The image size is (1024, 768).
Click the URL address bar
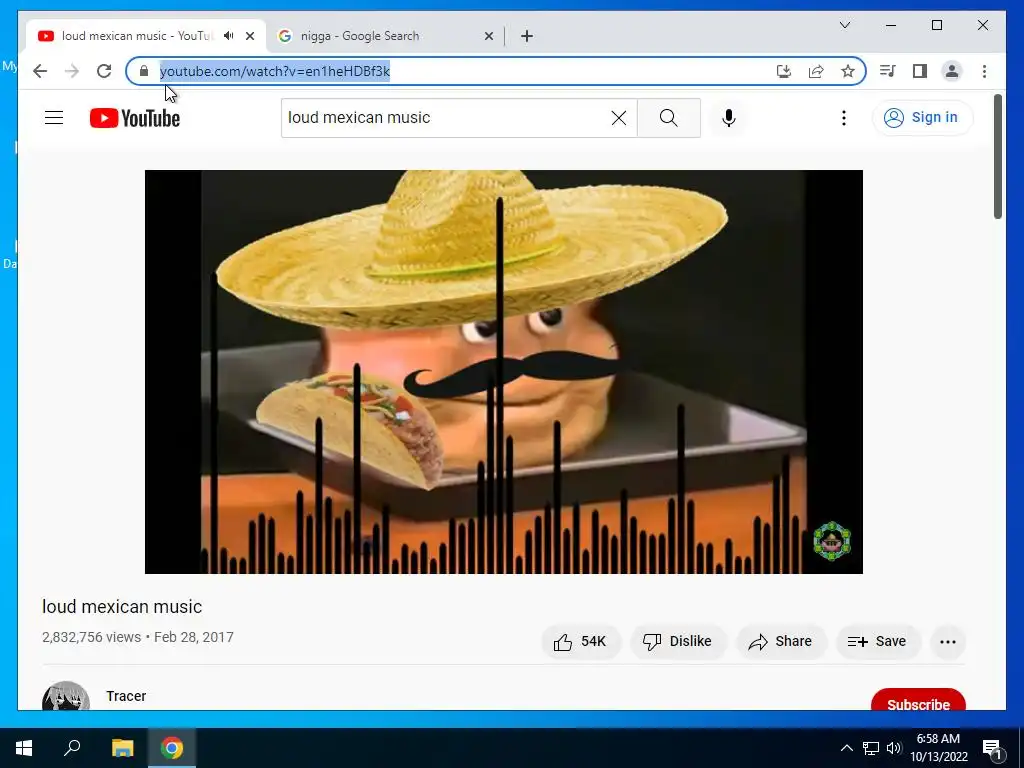click(457, 71)
